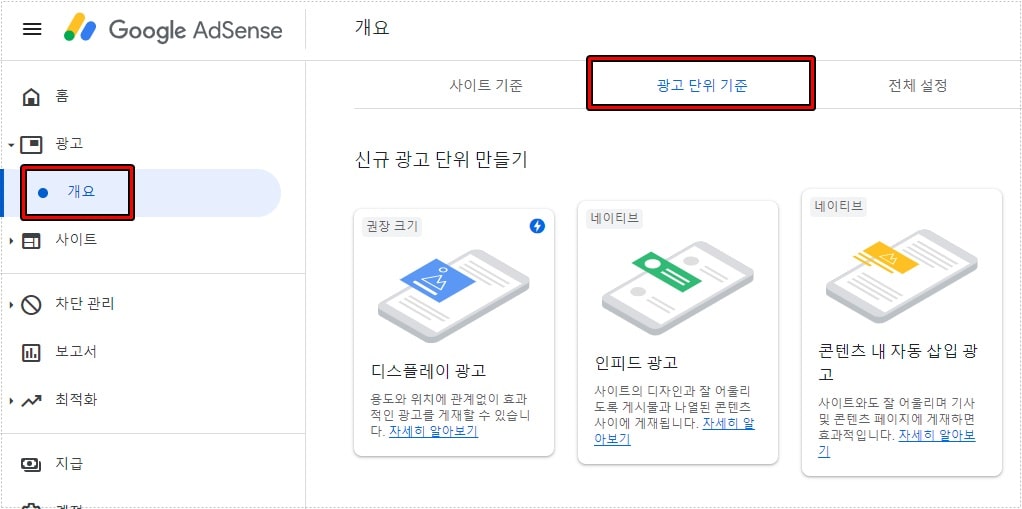Switch to the 사이트 기준 tab
Viewport: 1022px width, 509px height.
point(486,85)
